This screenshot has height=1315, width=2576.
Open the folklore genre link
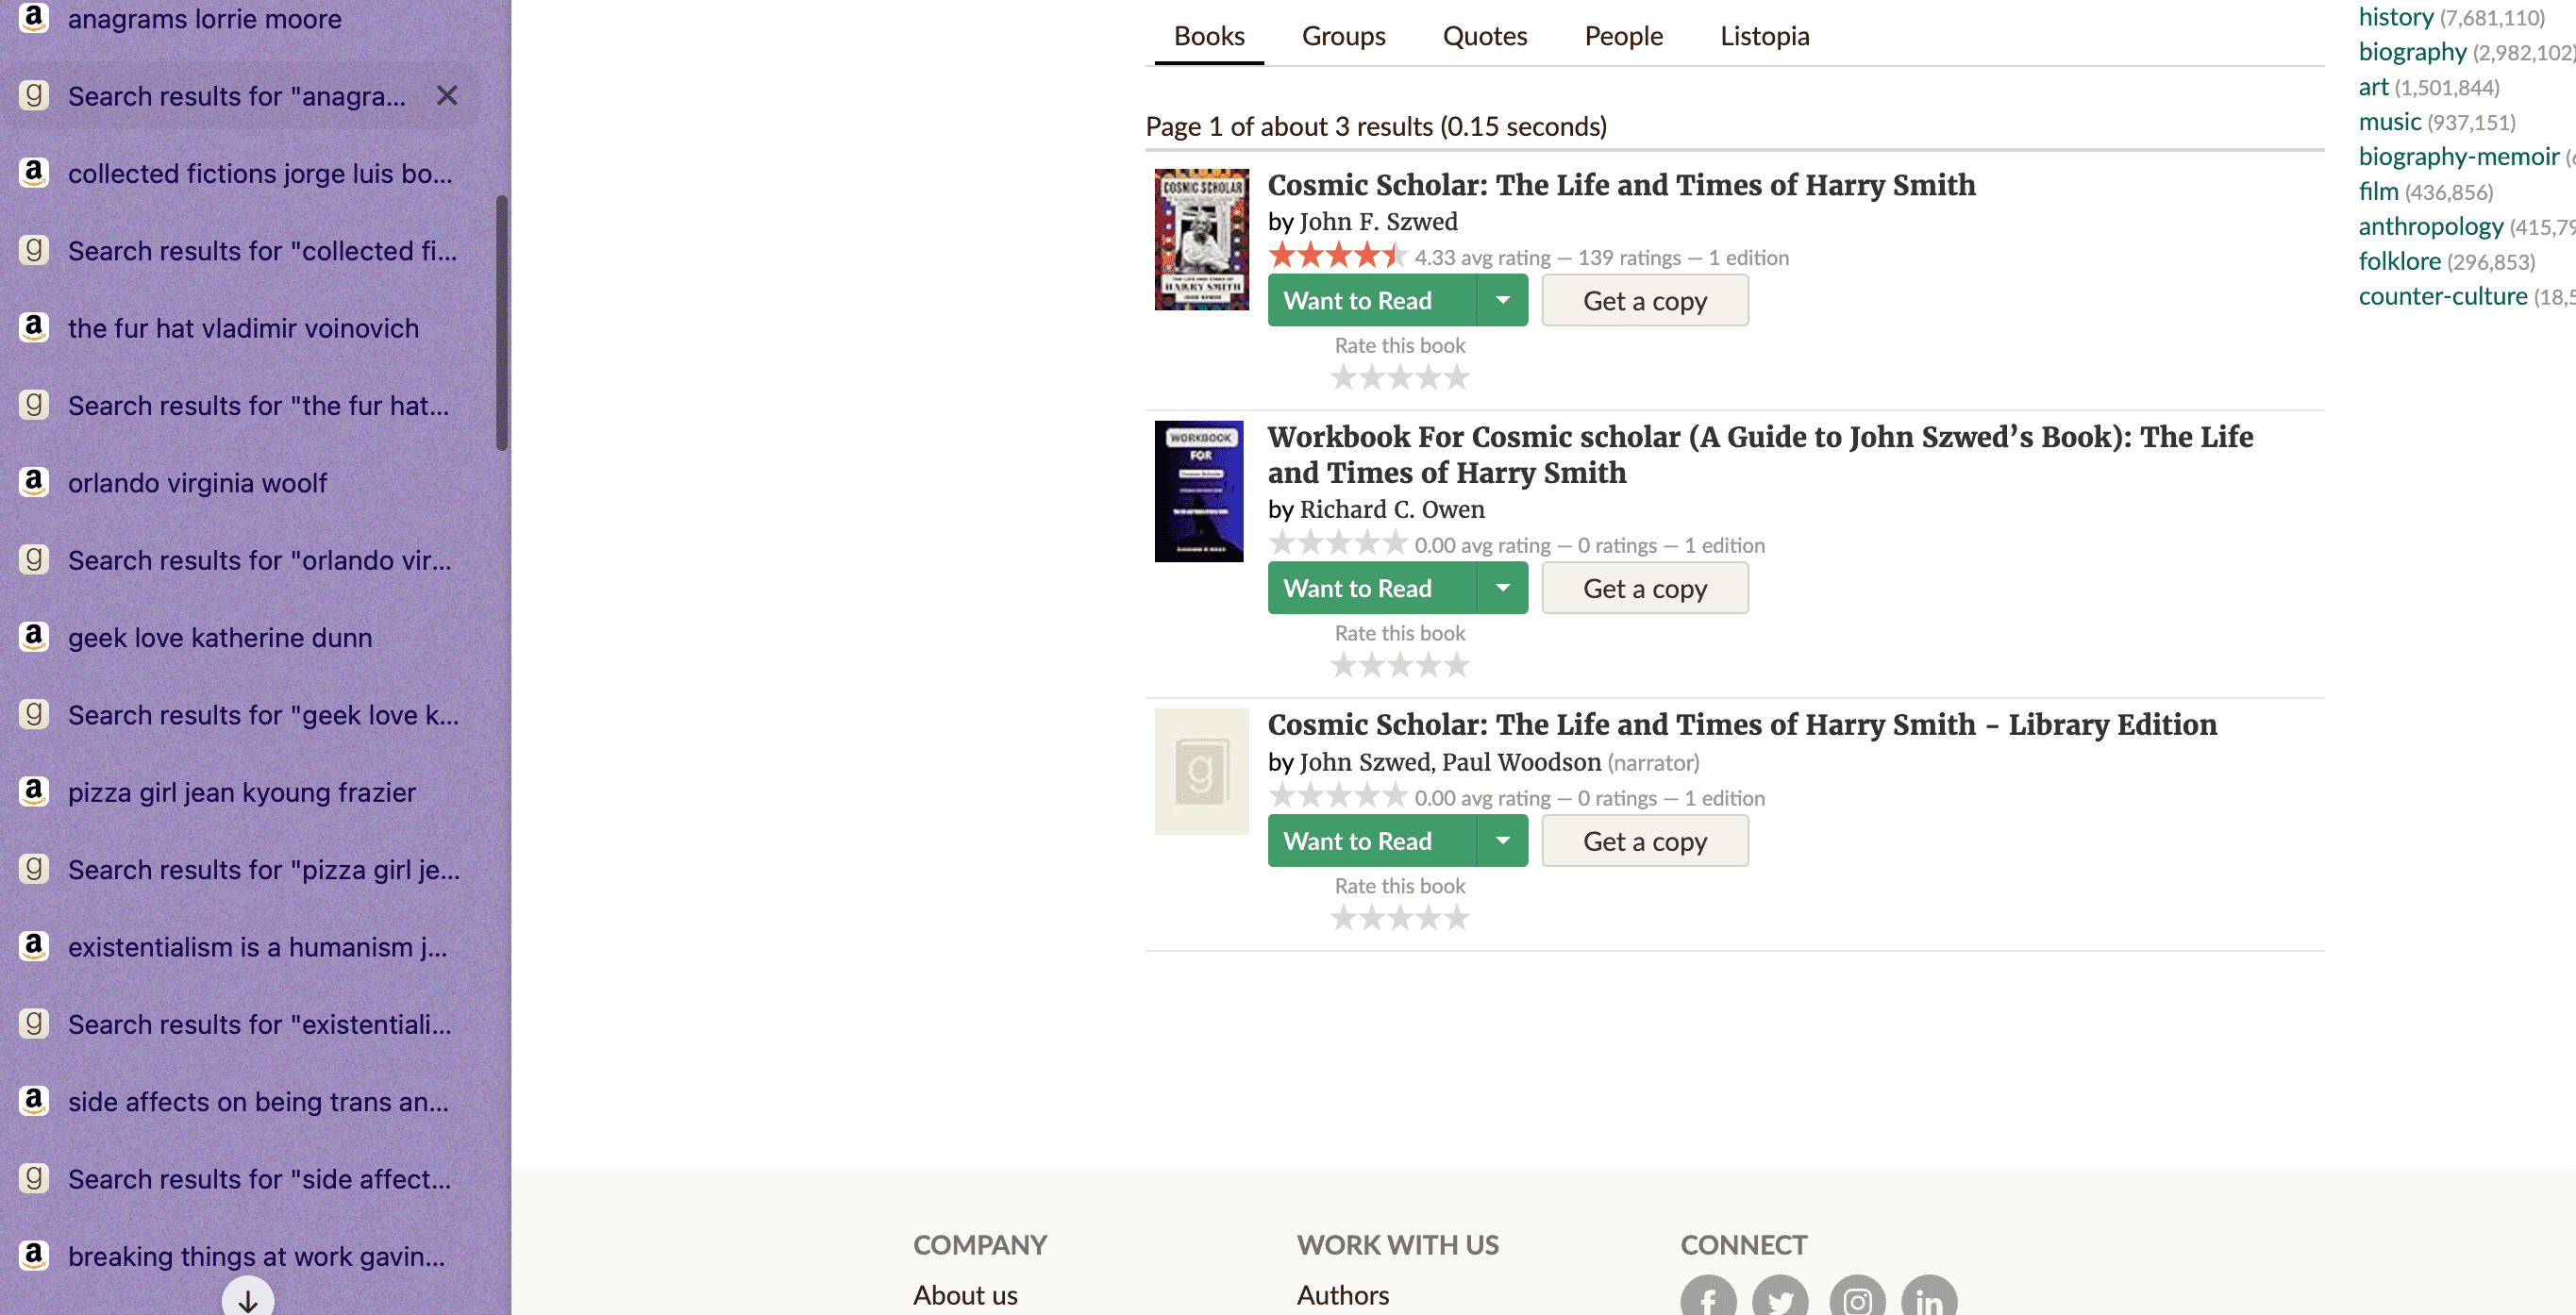(2398, 261)
